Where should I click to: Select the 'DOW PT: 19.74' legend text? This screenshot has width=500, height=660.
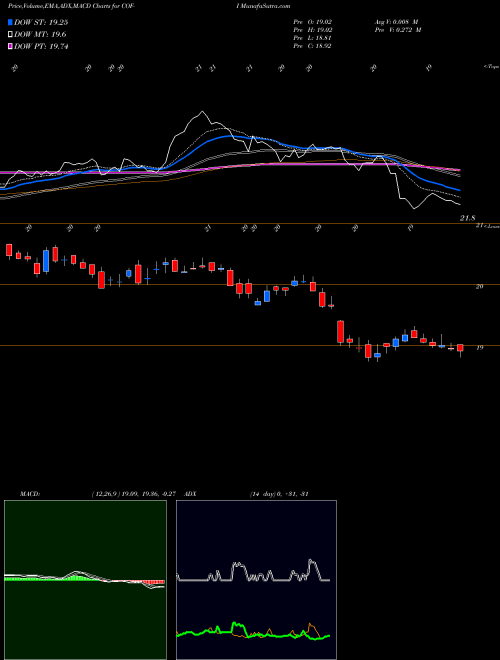[x=41, y=46]
